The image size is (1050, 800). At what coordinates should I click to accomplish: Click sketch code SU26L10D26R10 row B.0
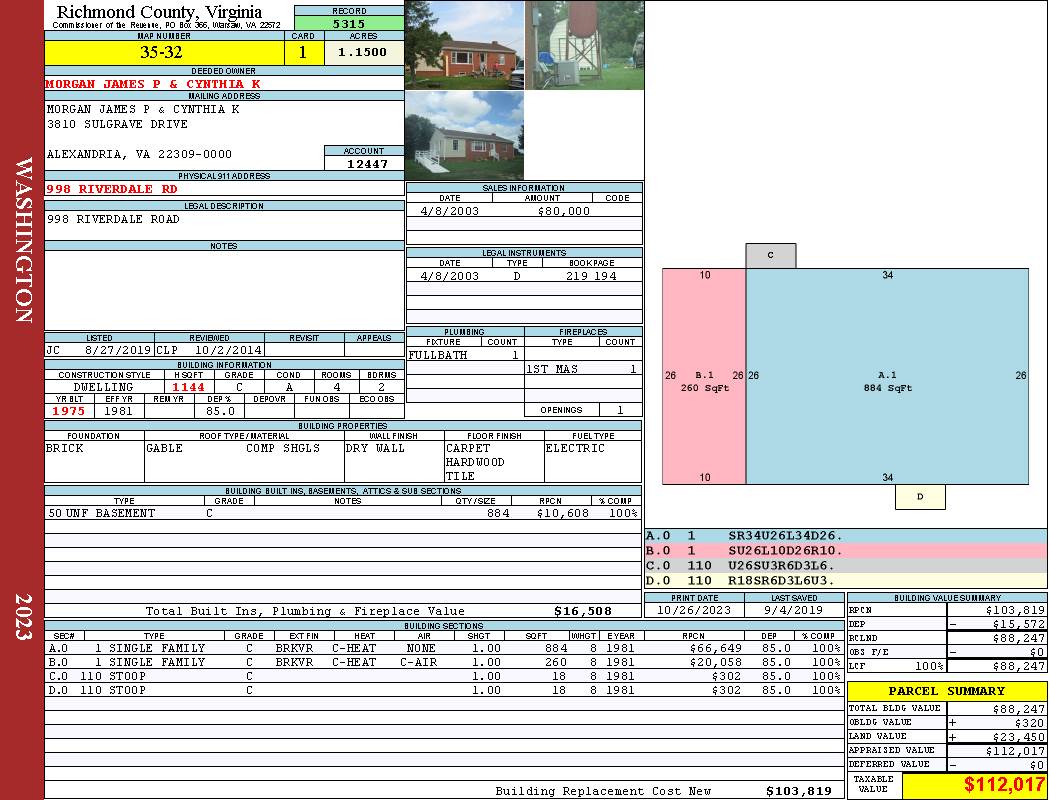coord(845,550)
